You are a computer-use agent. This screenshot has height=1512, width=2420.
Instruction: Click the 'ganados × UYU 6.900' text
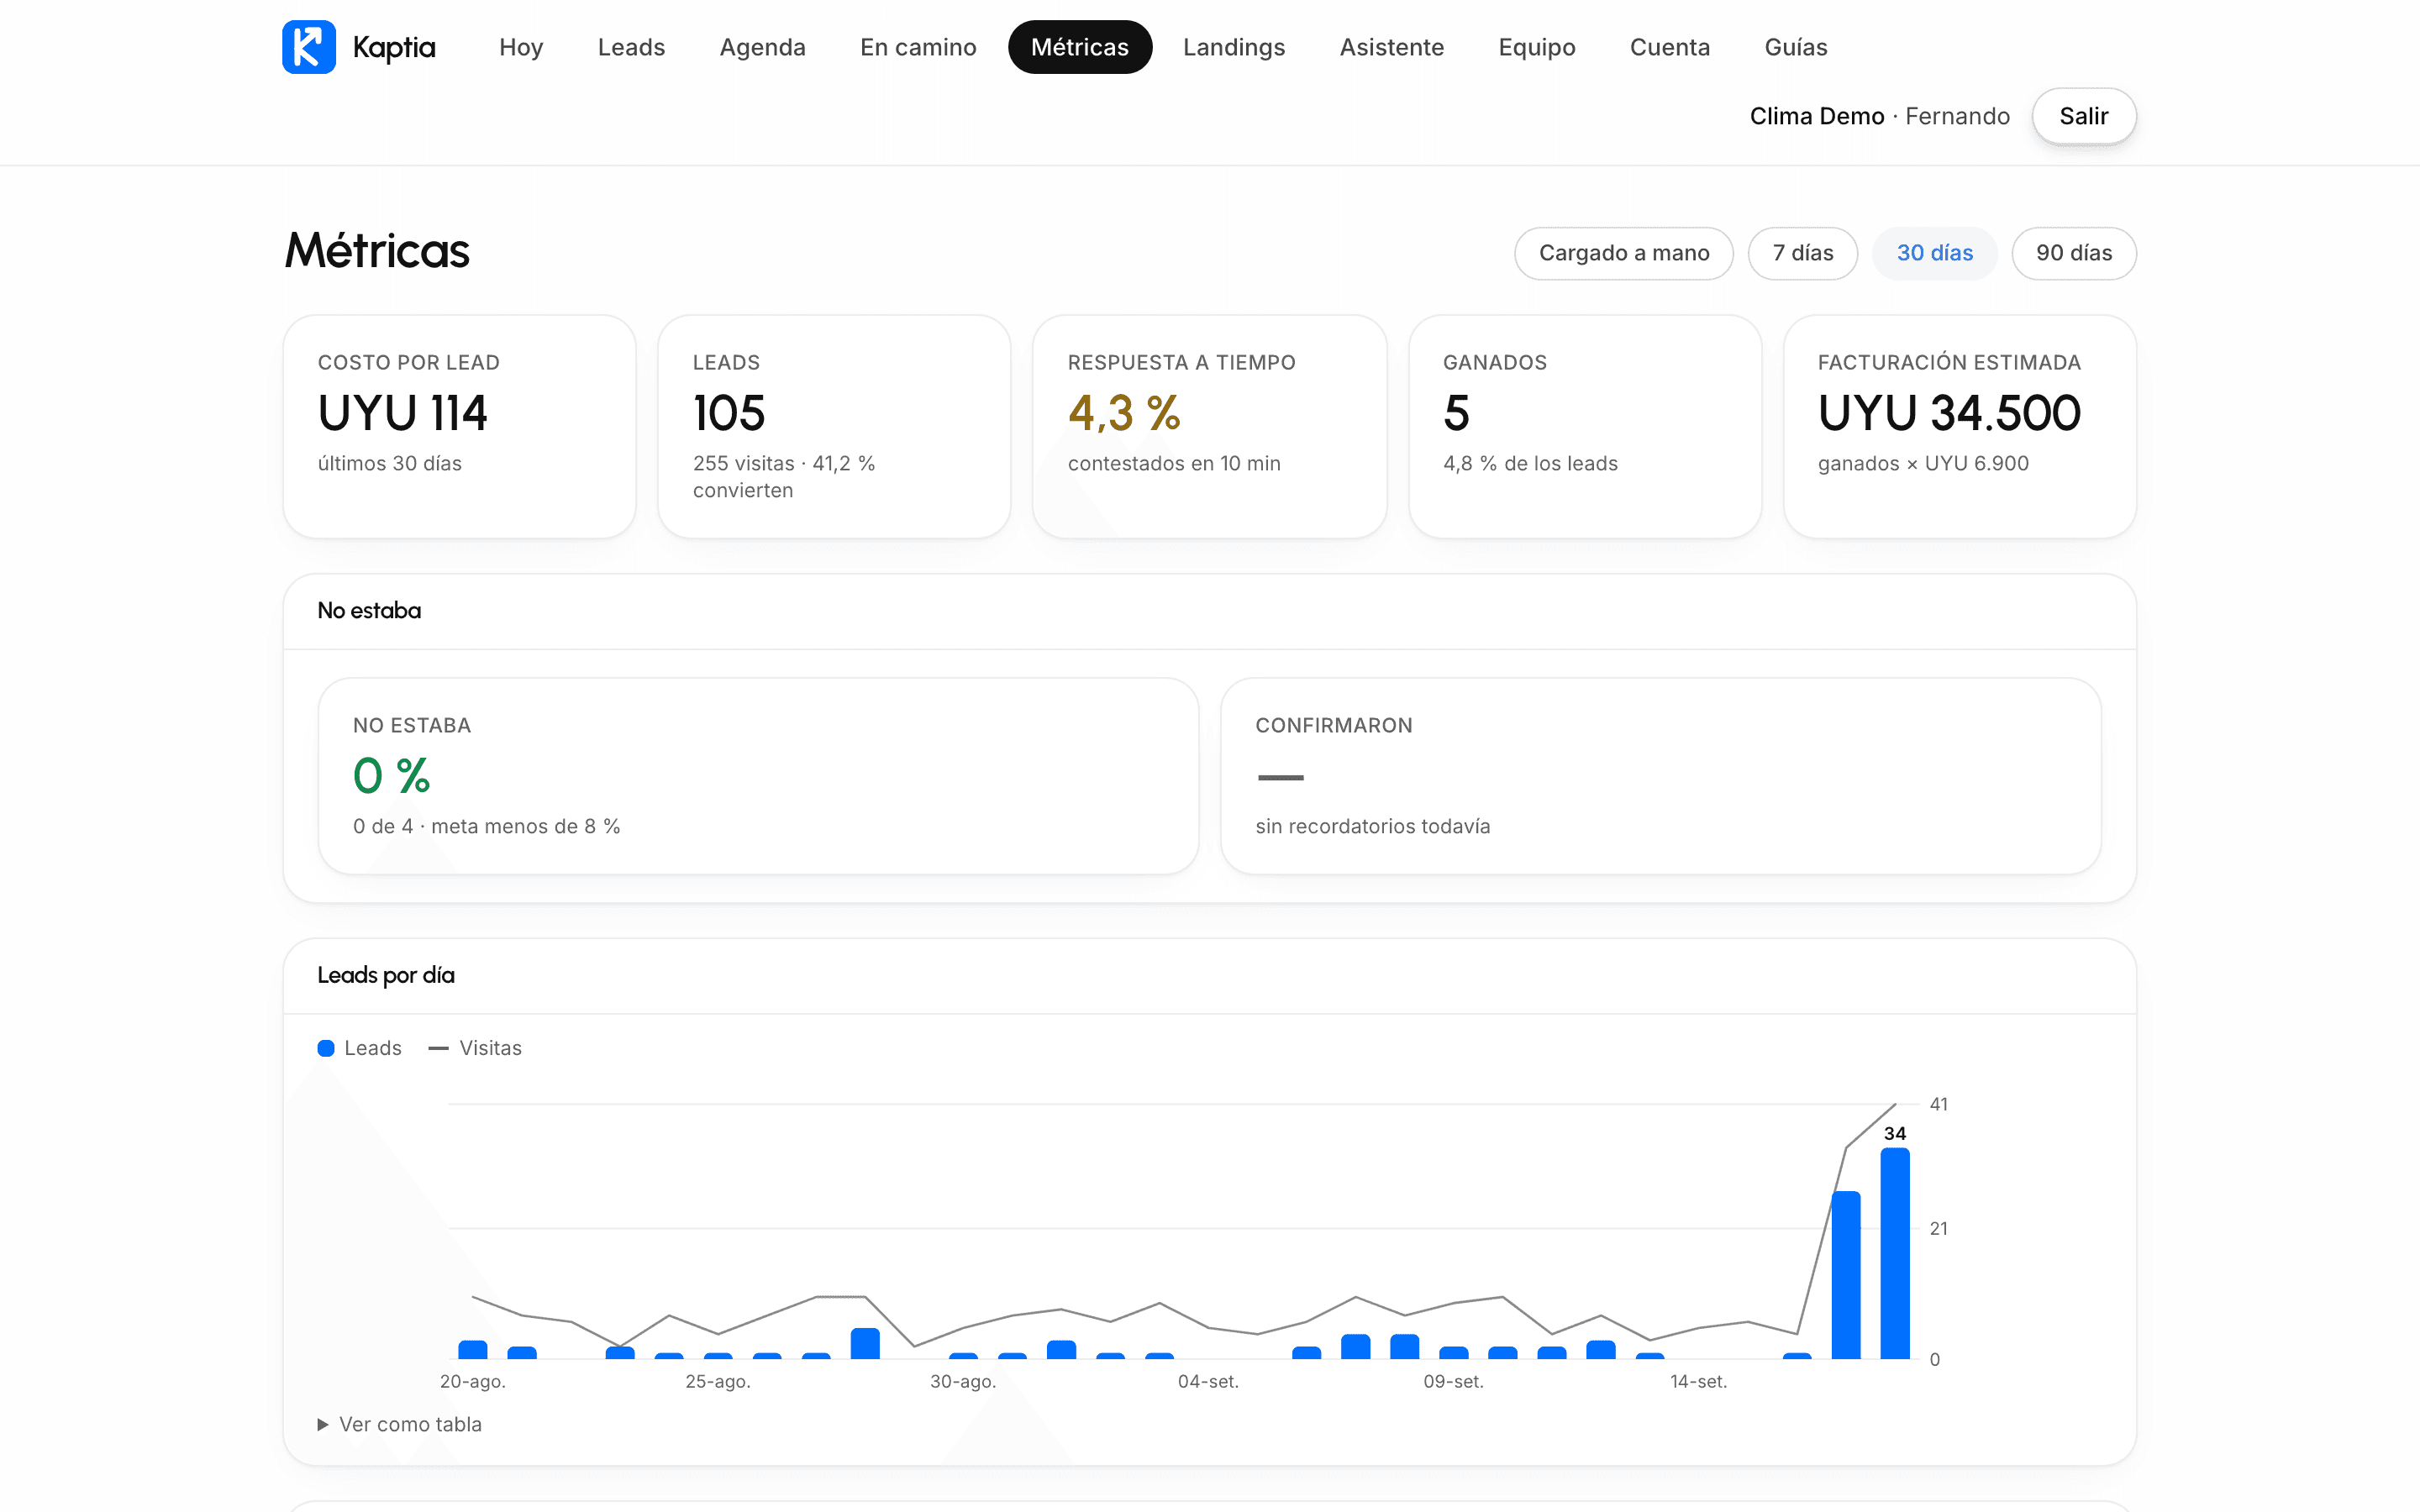click(x=1923, y=463)
